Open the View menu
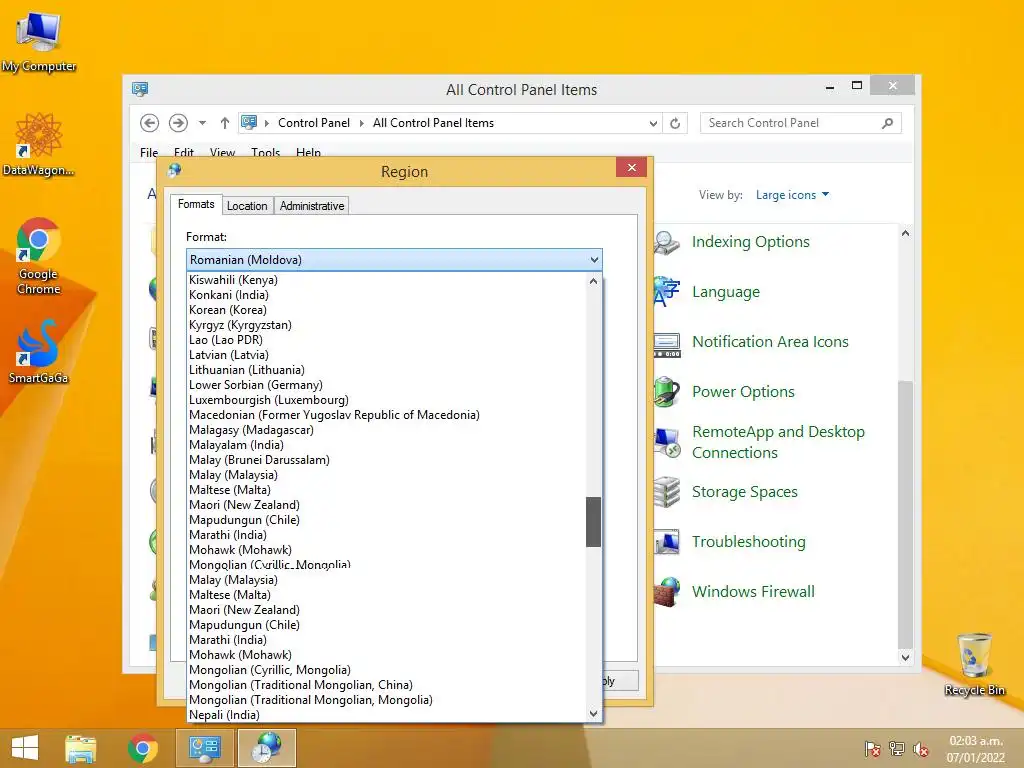The width and height of the screenshot is (1024, 768). click(x=222, y=153)
